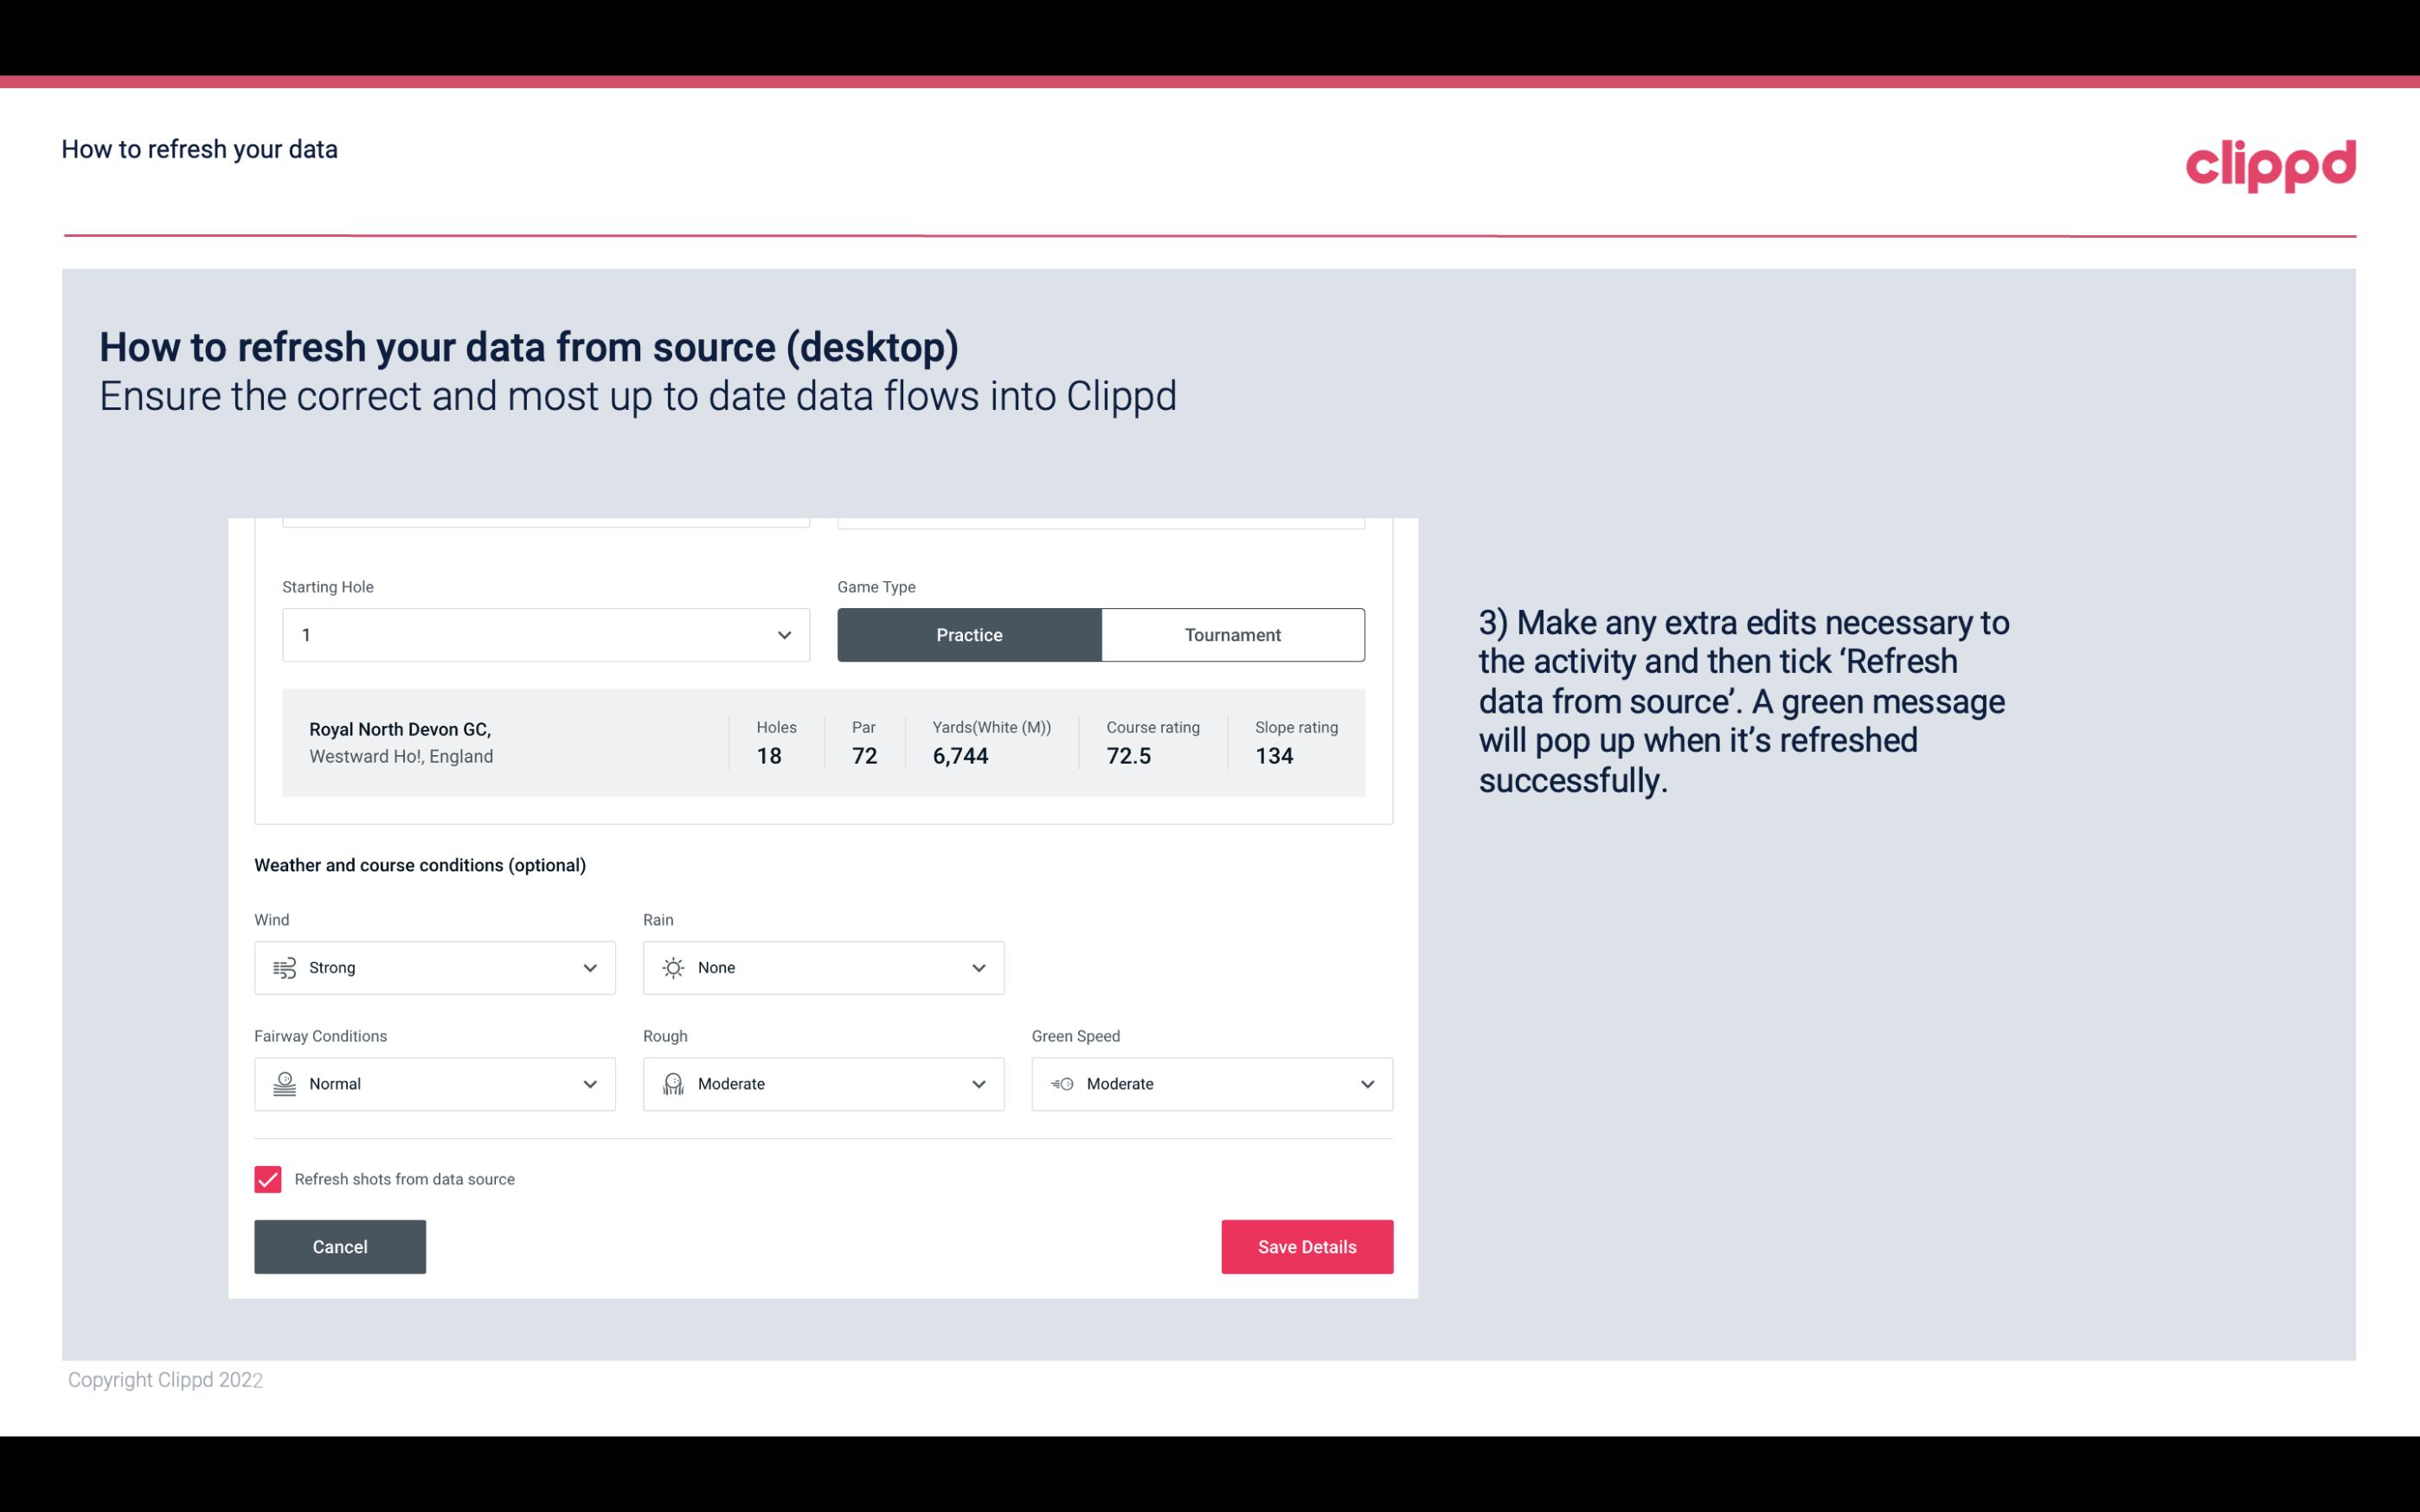2420x1512 pixels.
Task: Click the Practice game type icon
Action: (x=969, y=634)
